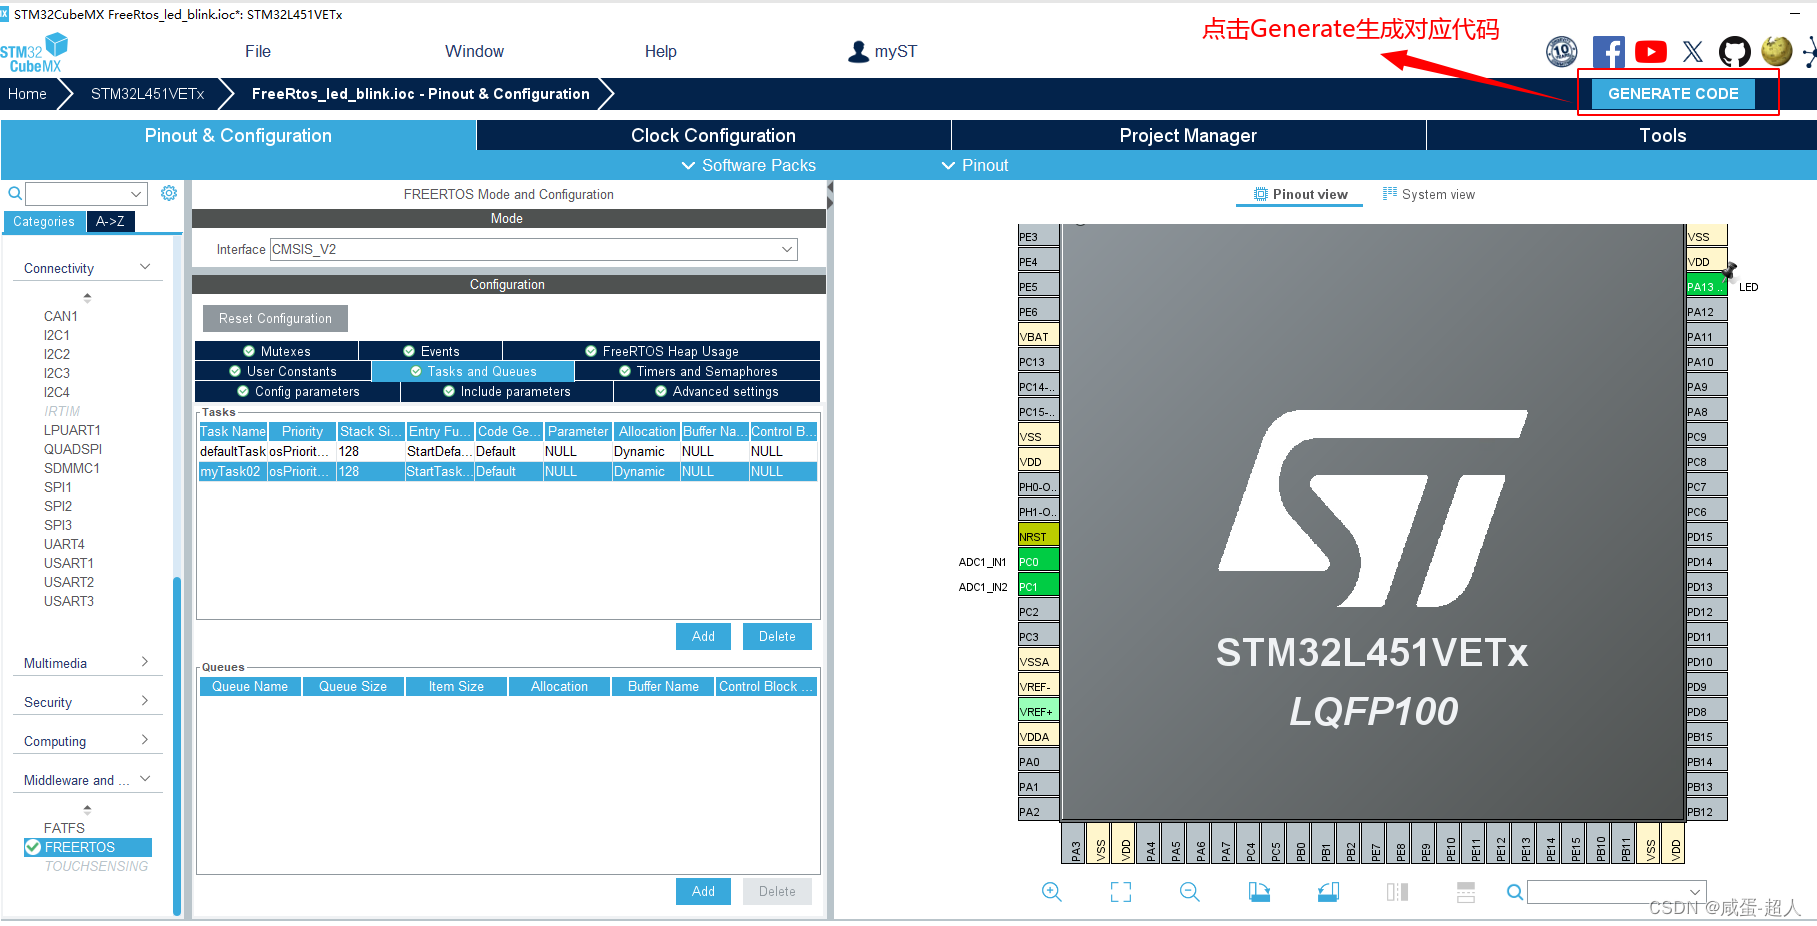Open the File menu
This screenshot has width=1817, height=926.
pos(258,51)
